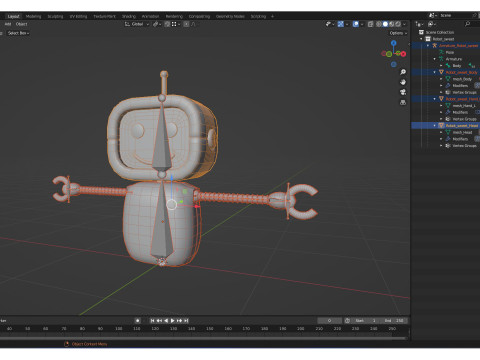Select the Pose item in outliner
480x360 pixels.
[x=450, y=52]
